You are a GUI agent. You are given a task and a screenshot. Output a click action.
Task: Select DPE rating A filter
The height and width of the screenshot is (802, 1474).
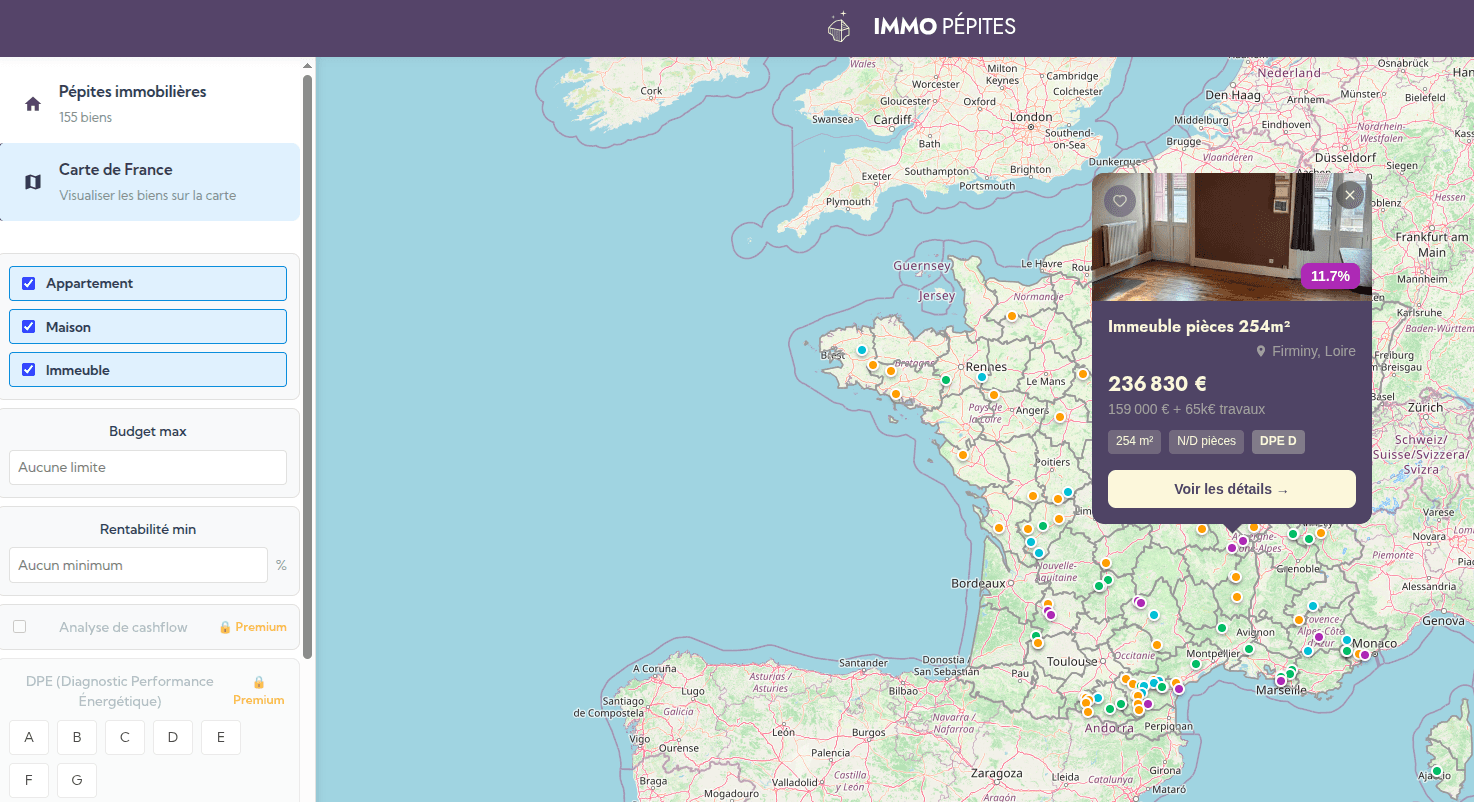(x=28, y=737)
